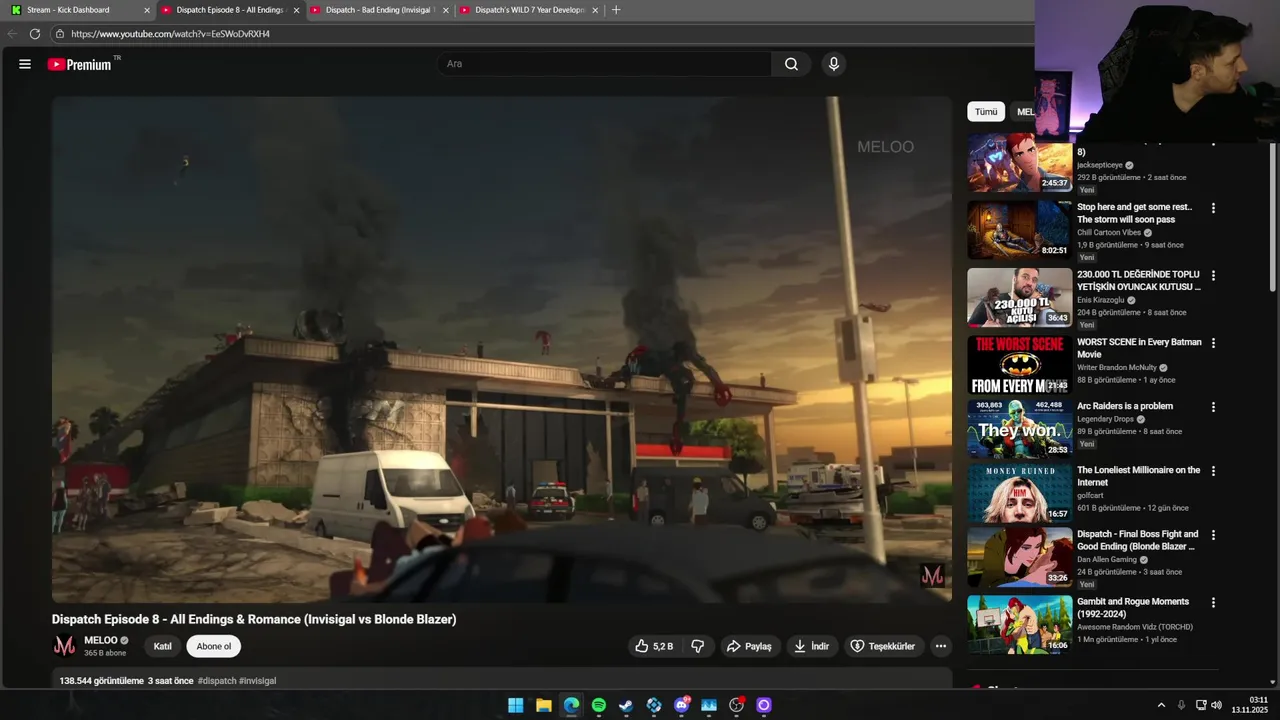Open WORST SCENE in Every Batman Movie title
This screenshot has width=1280, height=720.
click(x=1139, y=348)
